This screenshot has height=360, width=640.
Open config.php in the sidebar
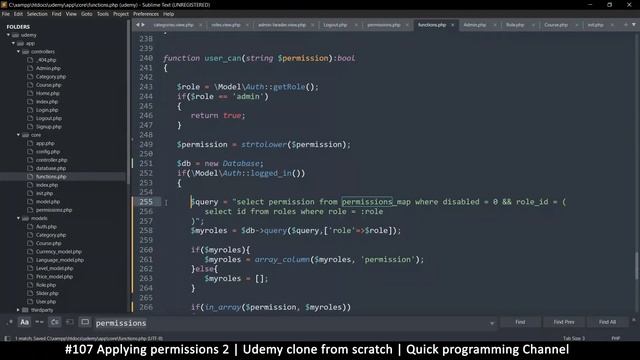[x=48, y=151]
